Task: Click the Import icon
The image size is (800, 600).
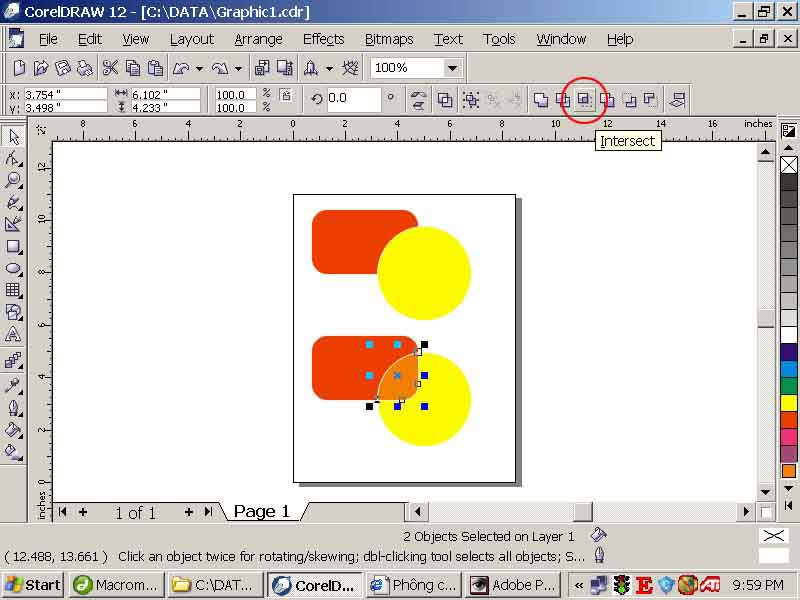Action: pos(262,68)
